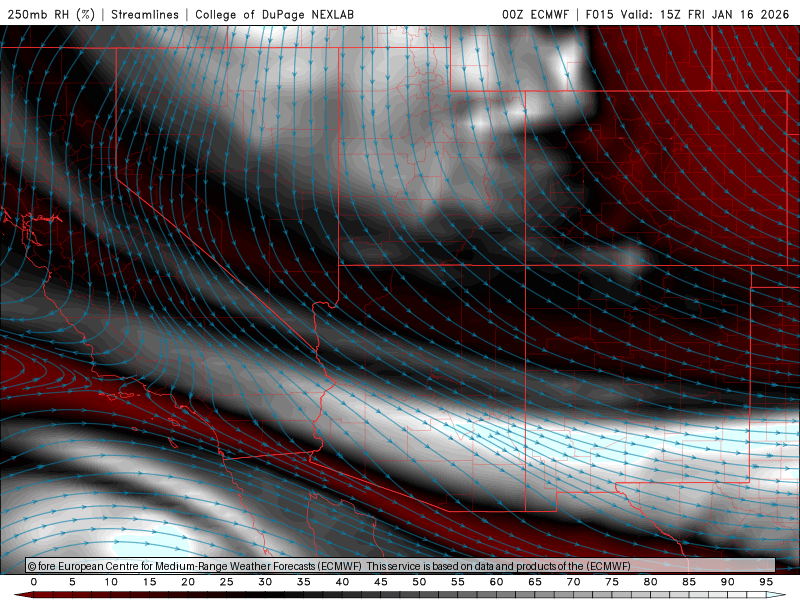This screenshot has width=800, height=600.
Task: Click the 60 label on the colorbar
Action: point(496,582)
